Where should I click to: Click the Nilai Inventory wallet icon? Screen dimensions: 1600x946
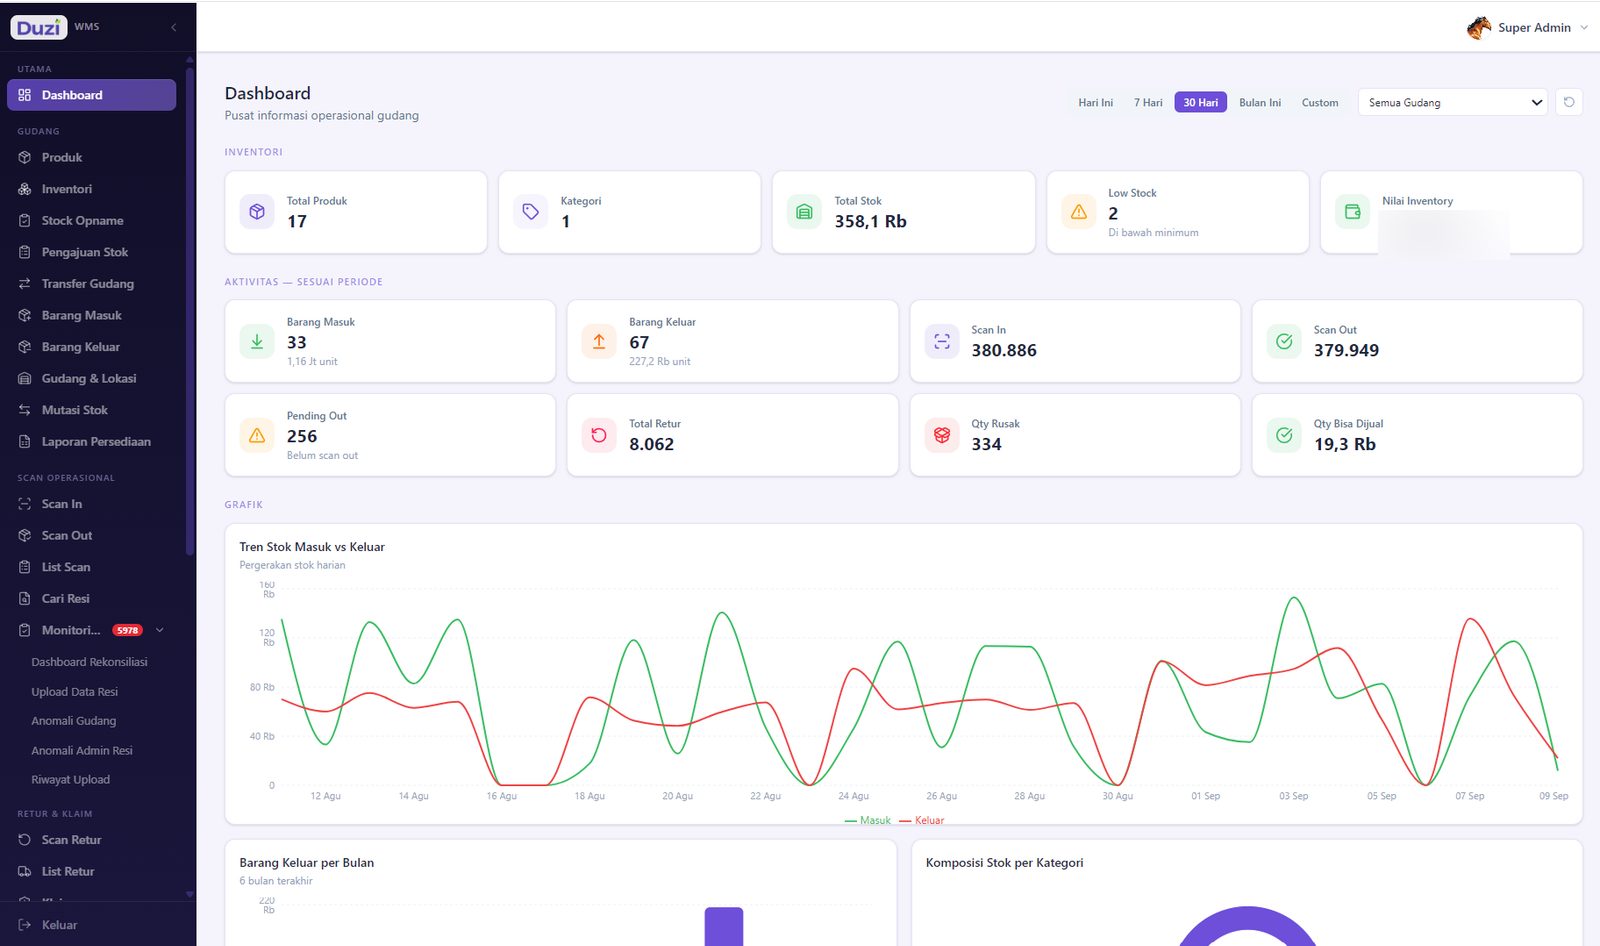click(1352, 212)
